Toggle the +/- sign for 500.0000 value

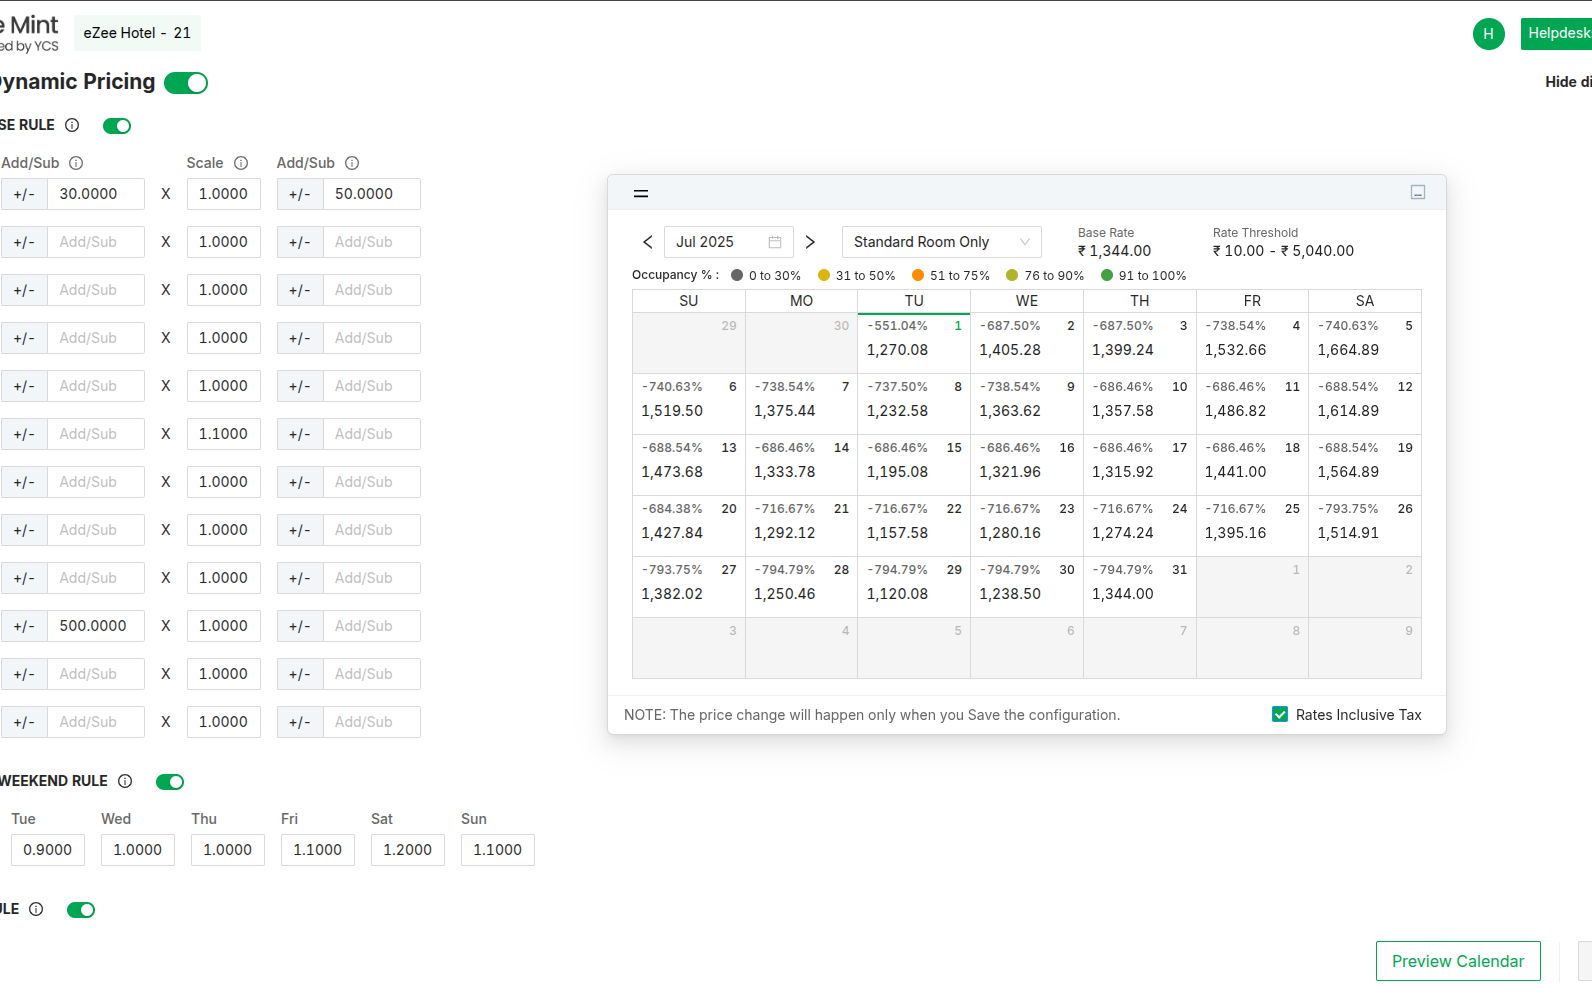(x=24, y=626)
